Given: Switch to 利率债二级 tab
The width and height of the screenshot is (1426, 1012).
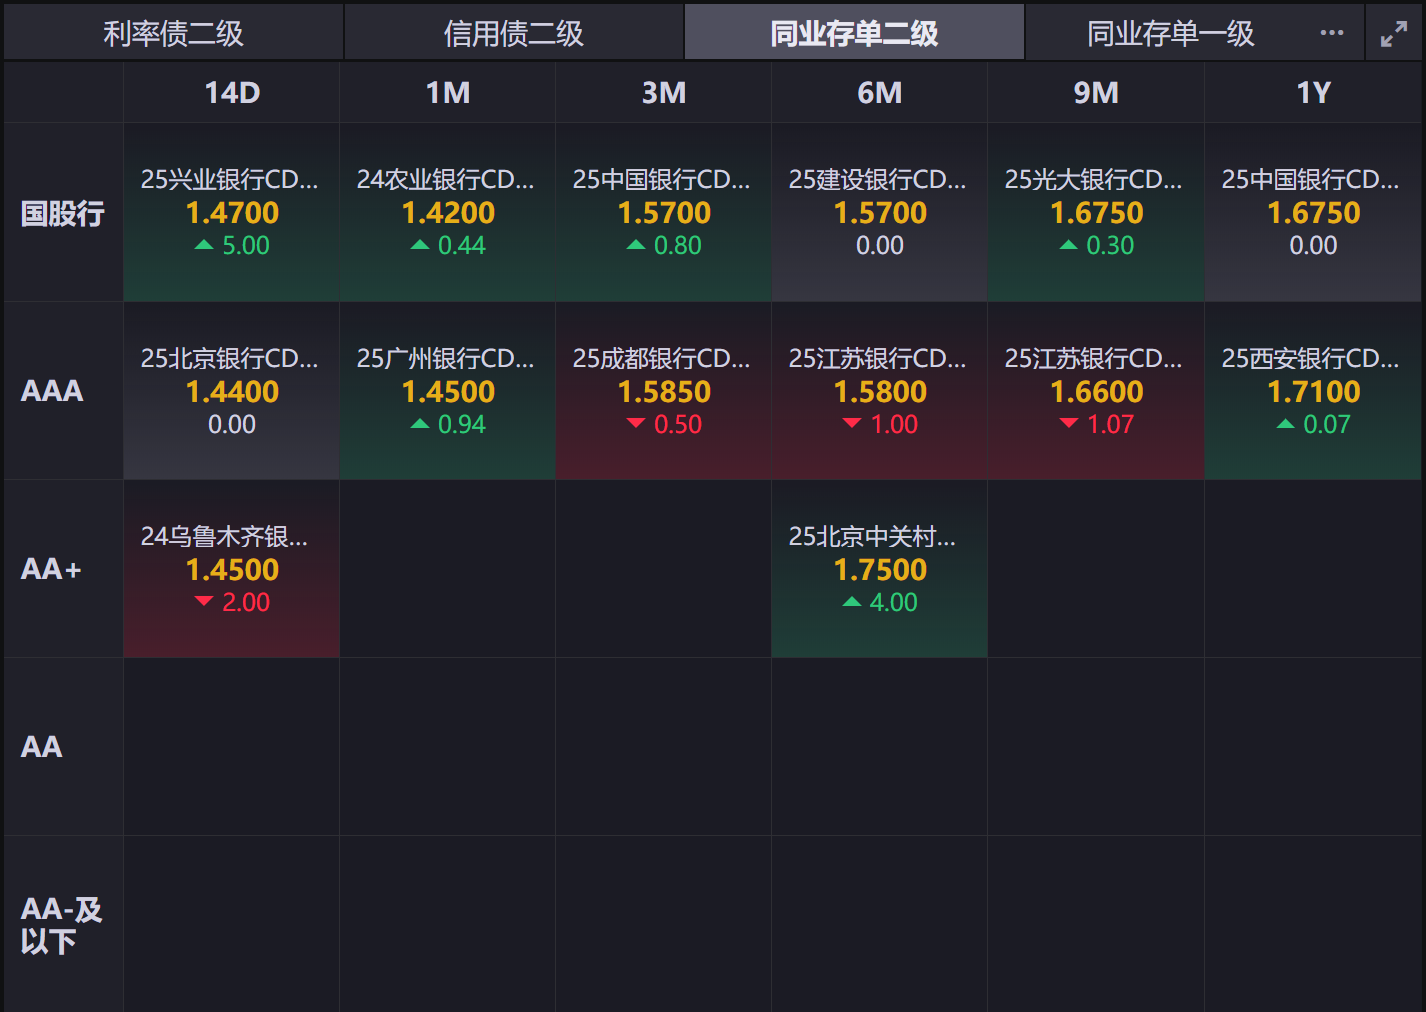Looking at the screenshot, I should [x=173, y=33].
